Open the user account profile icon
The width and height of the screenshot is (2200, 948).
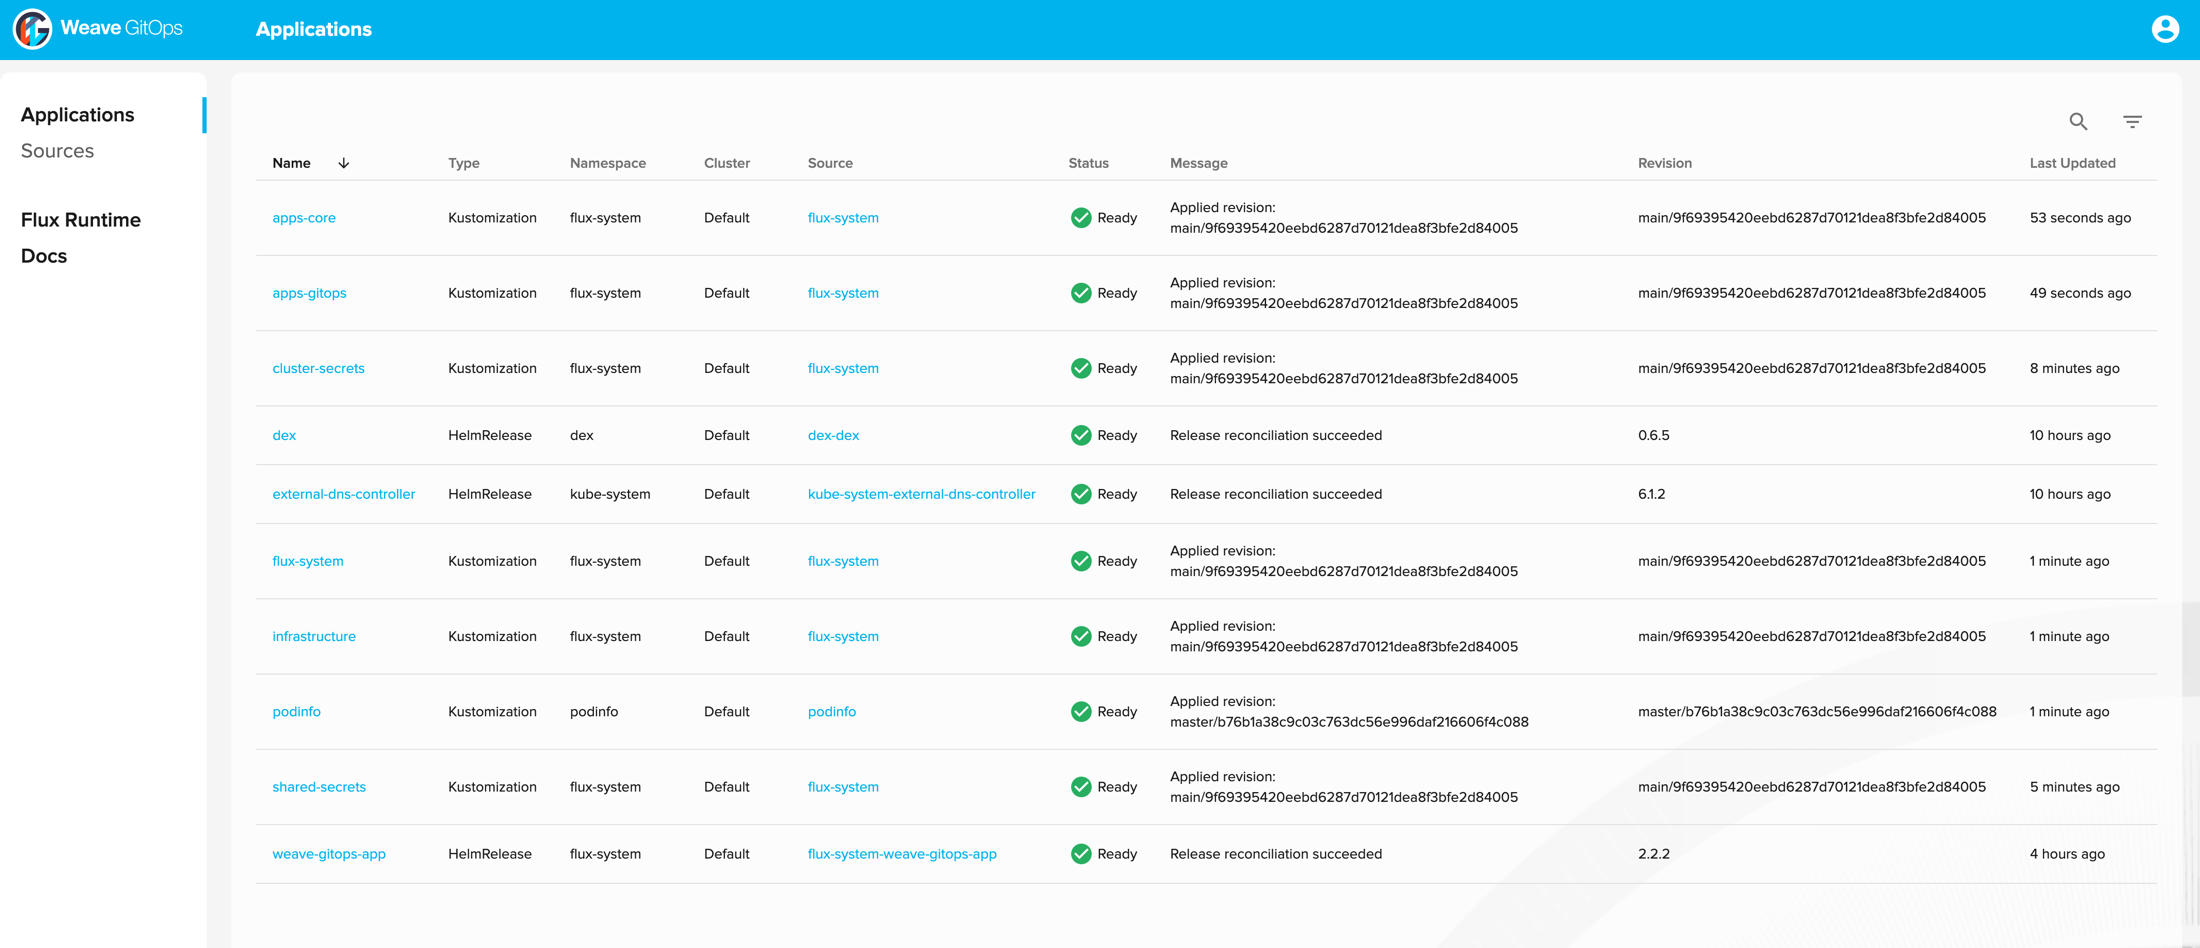pyautogui.click(x=2165, y=29)
